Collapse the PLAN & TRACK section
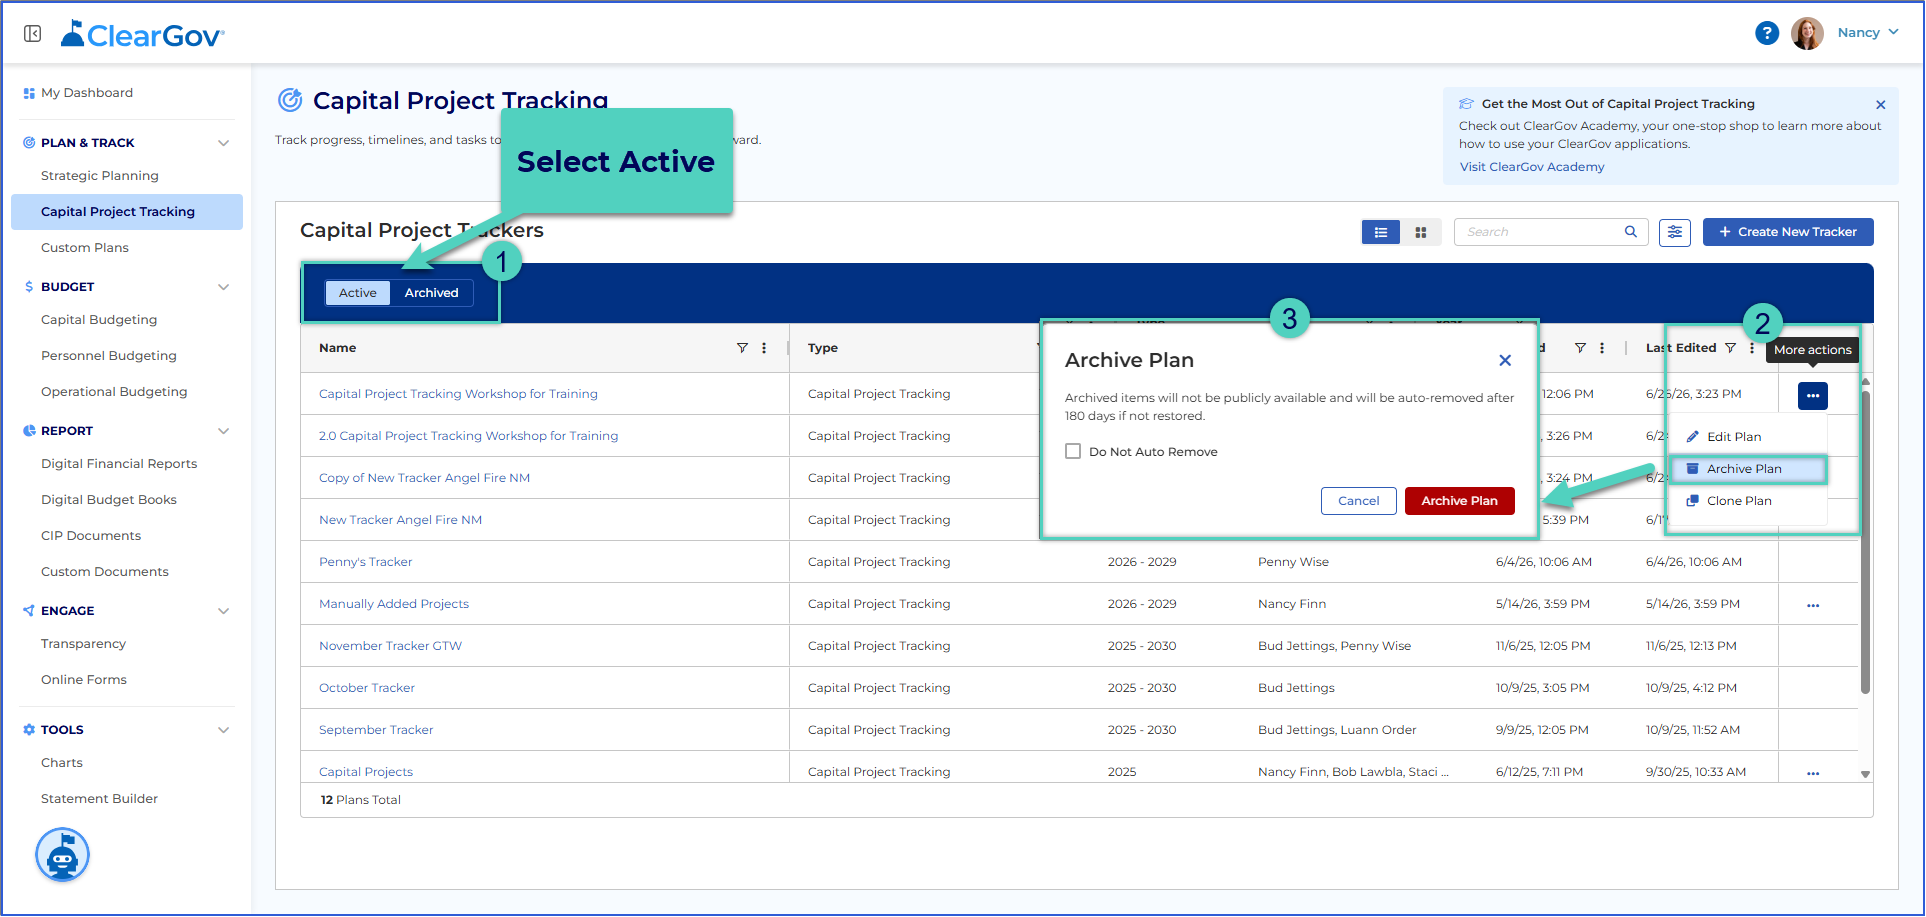 [224, 143]
